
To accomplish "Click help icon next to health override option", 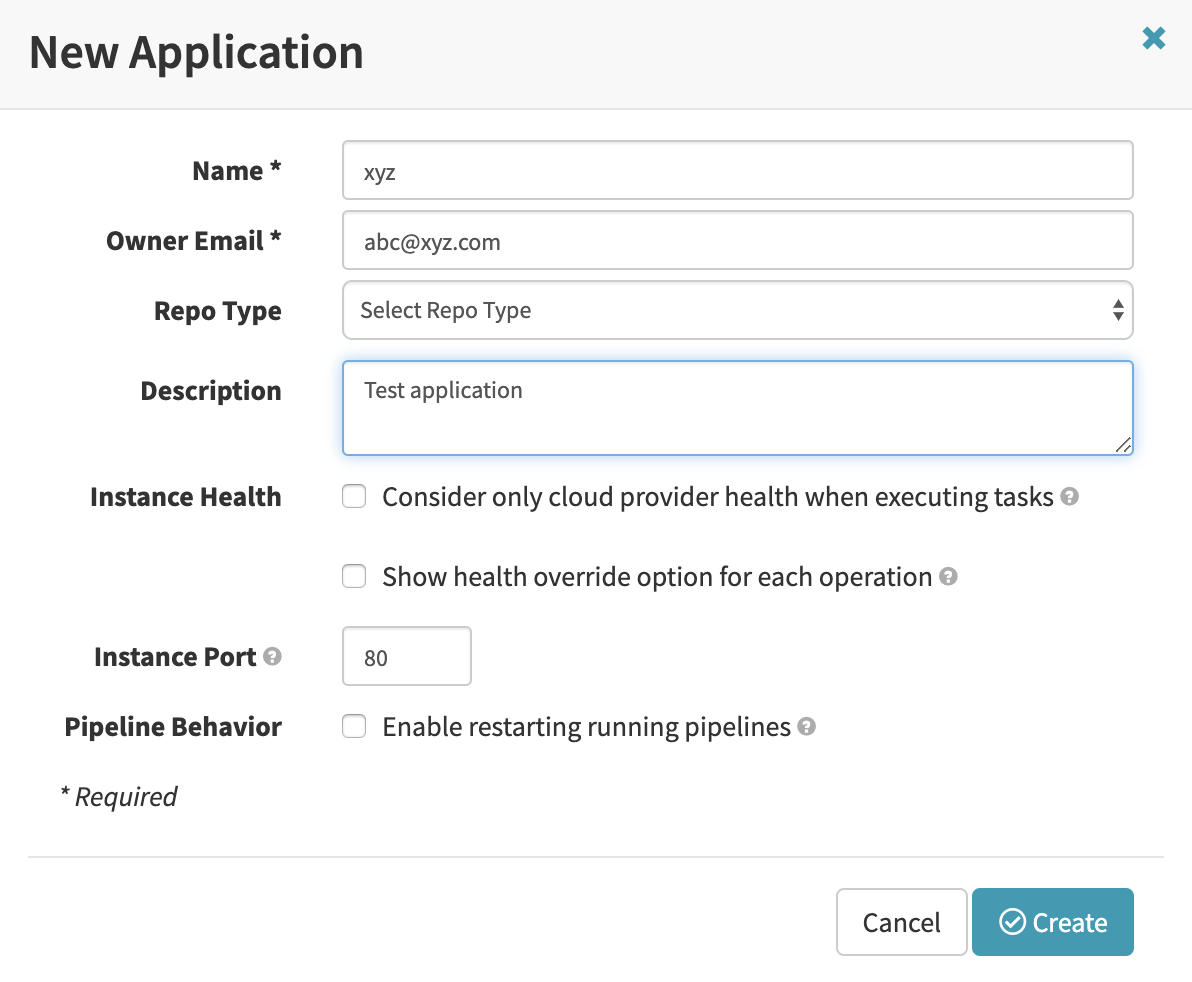I will [x=948, y=577].
